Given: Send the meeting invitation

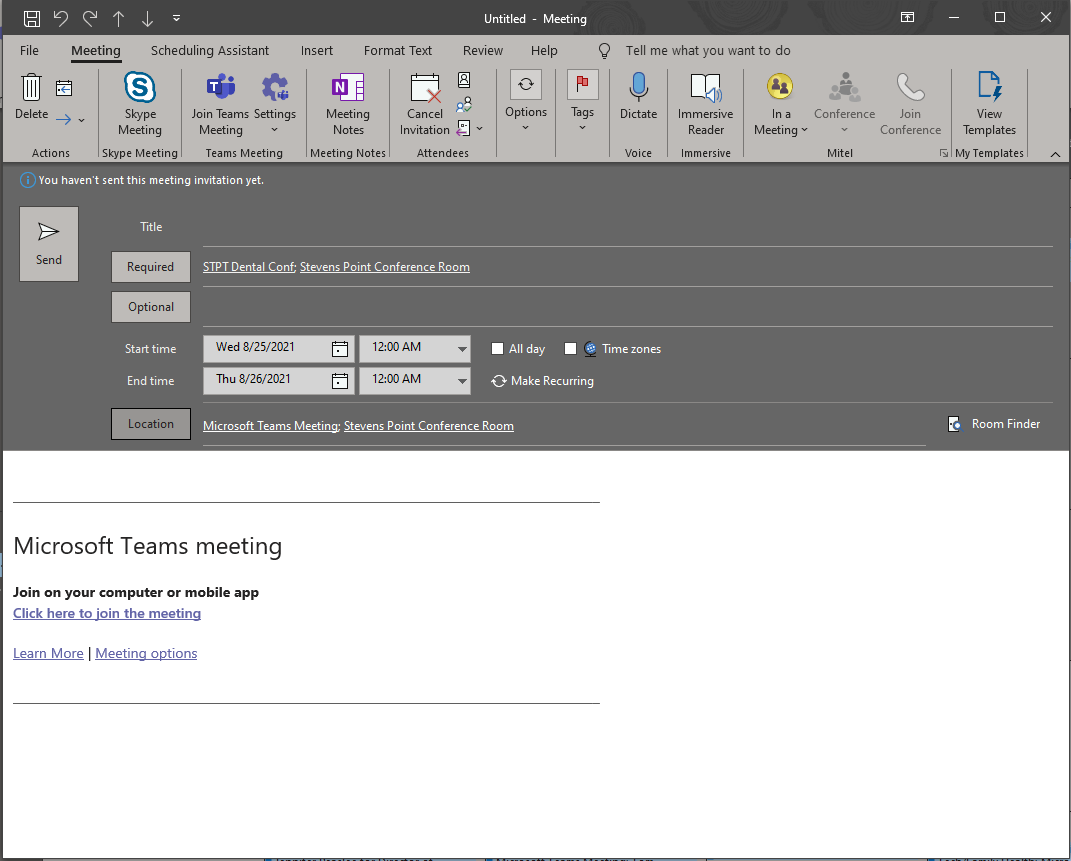Looking at the screenshot, I should [x=49, y=244].
